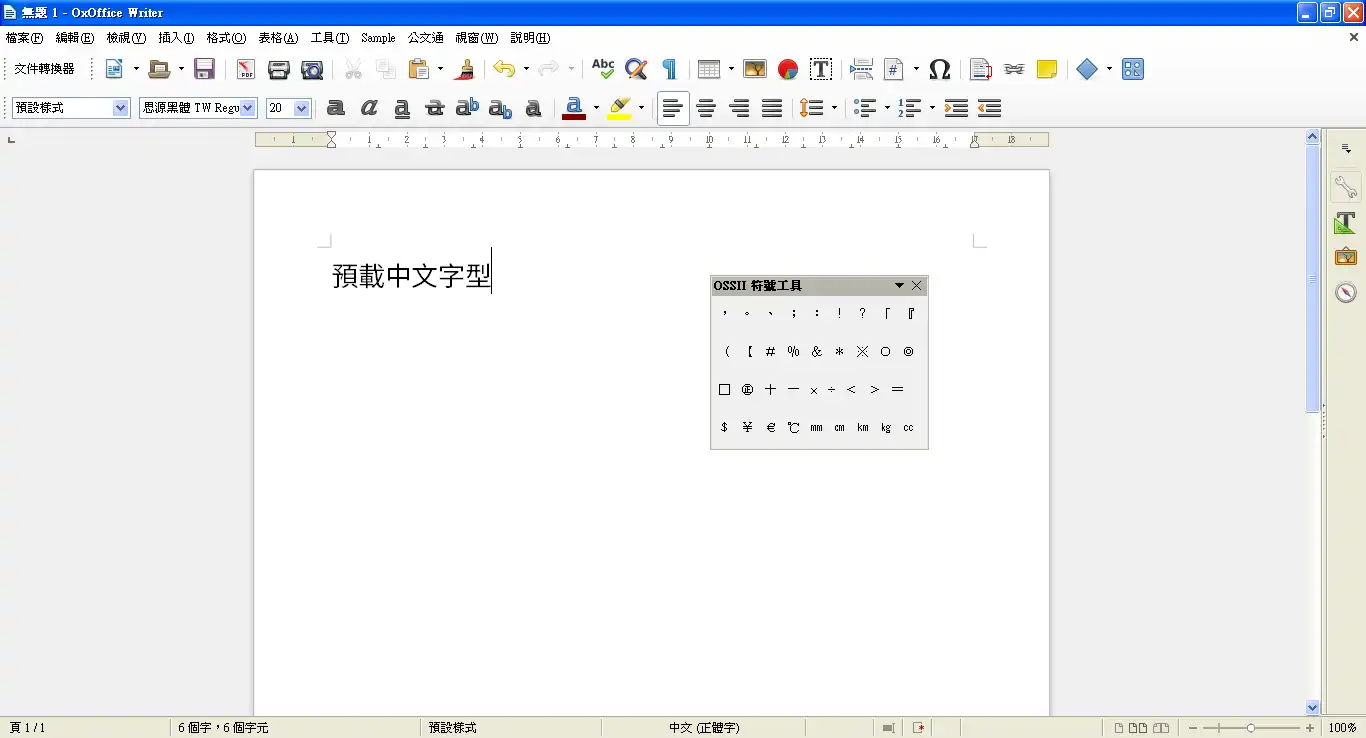Toggle formatting marks (pilcrow)
This screenshot has height=738, width=1366.
tap(669, 69)
